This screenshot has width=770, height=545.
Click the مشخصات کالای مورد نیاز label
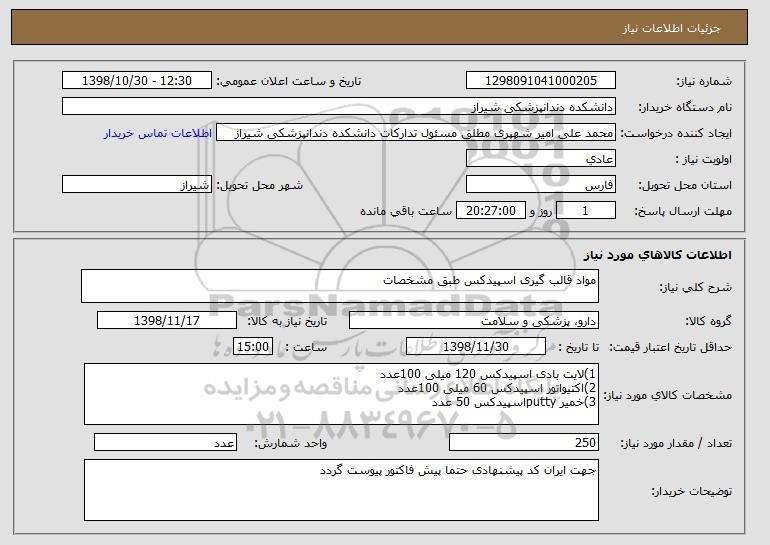[668, 395]
